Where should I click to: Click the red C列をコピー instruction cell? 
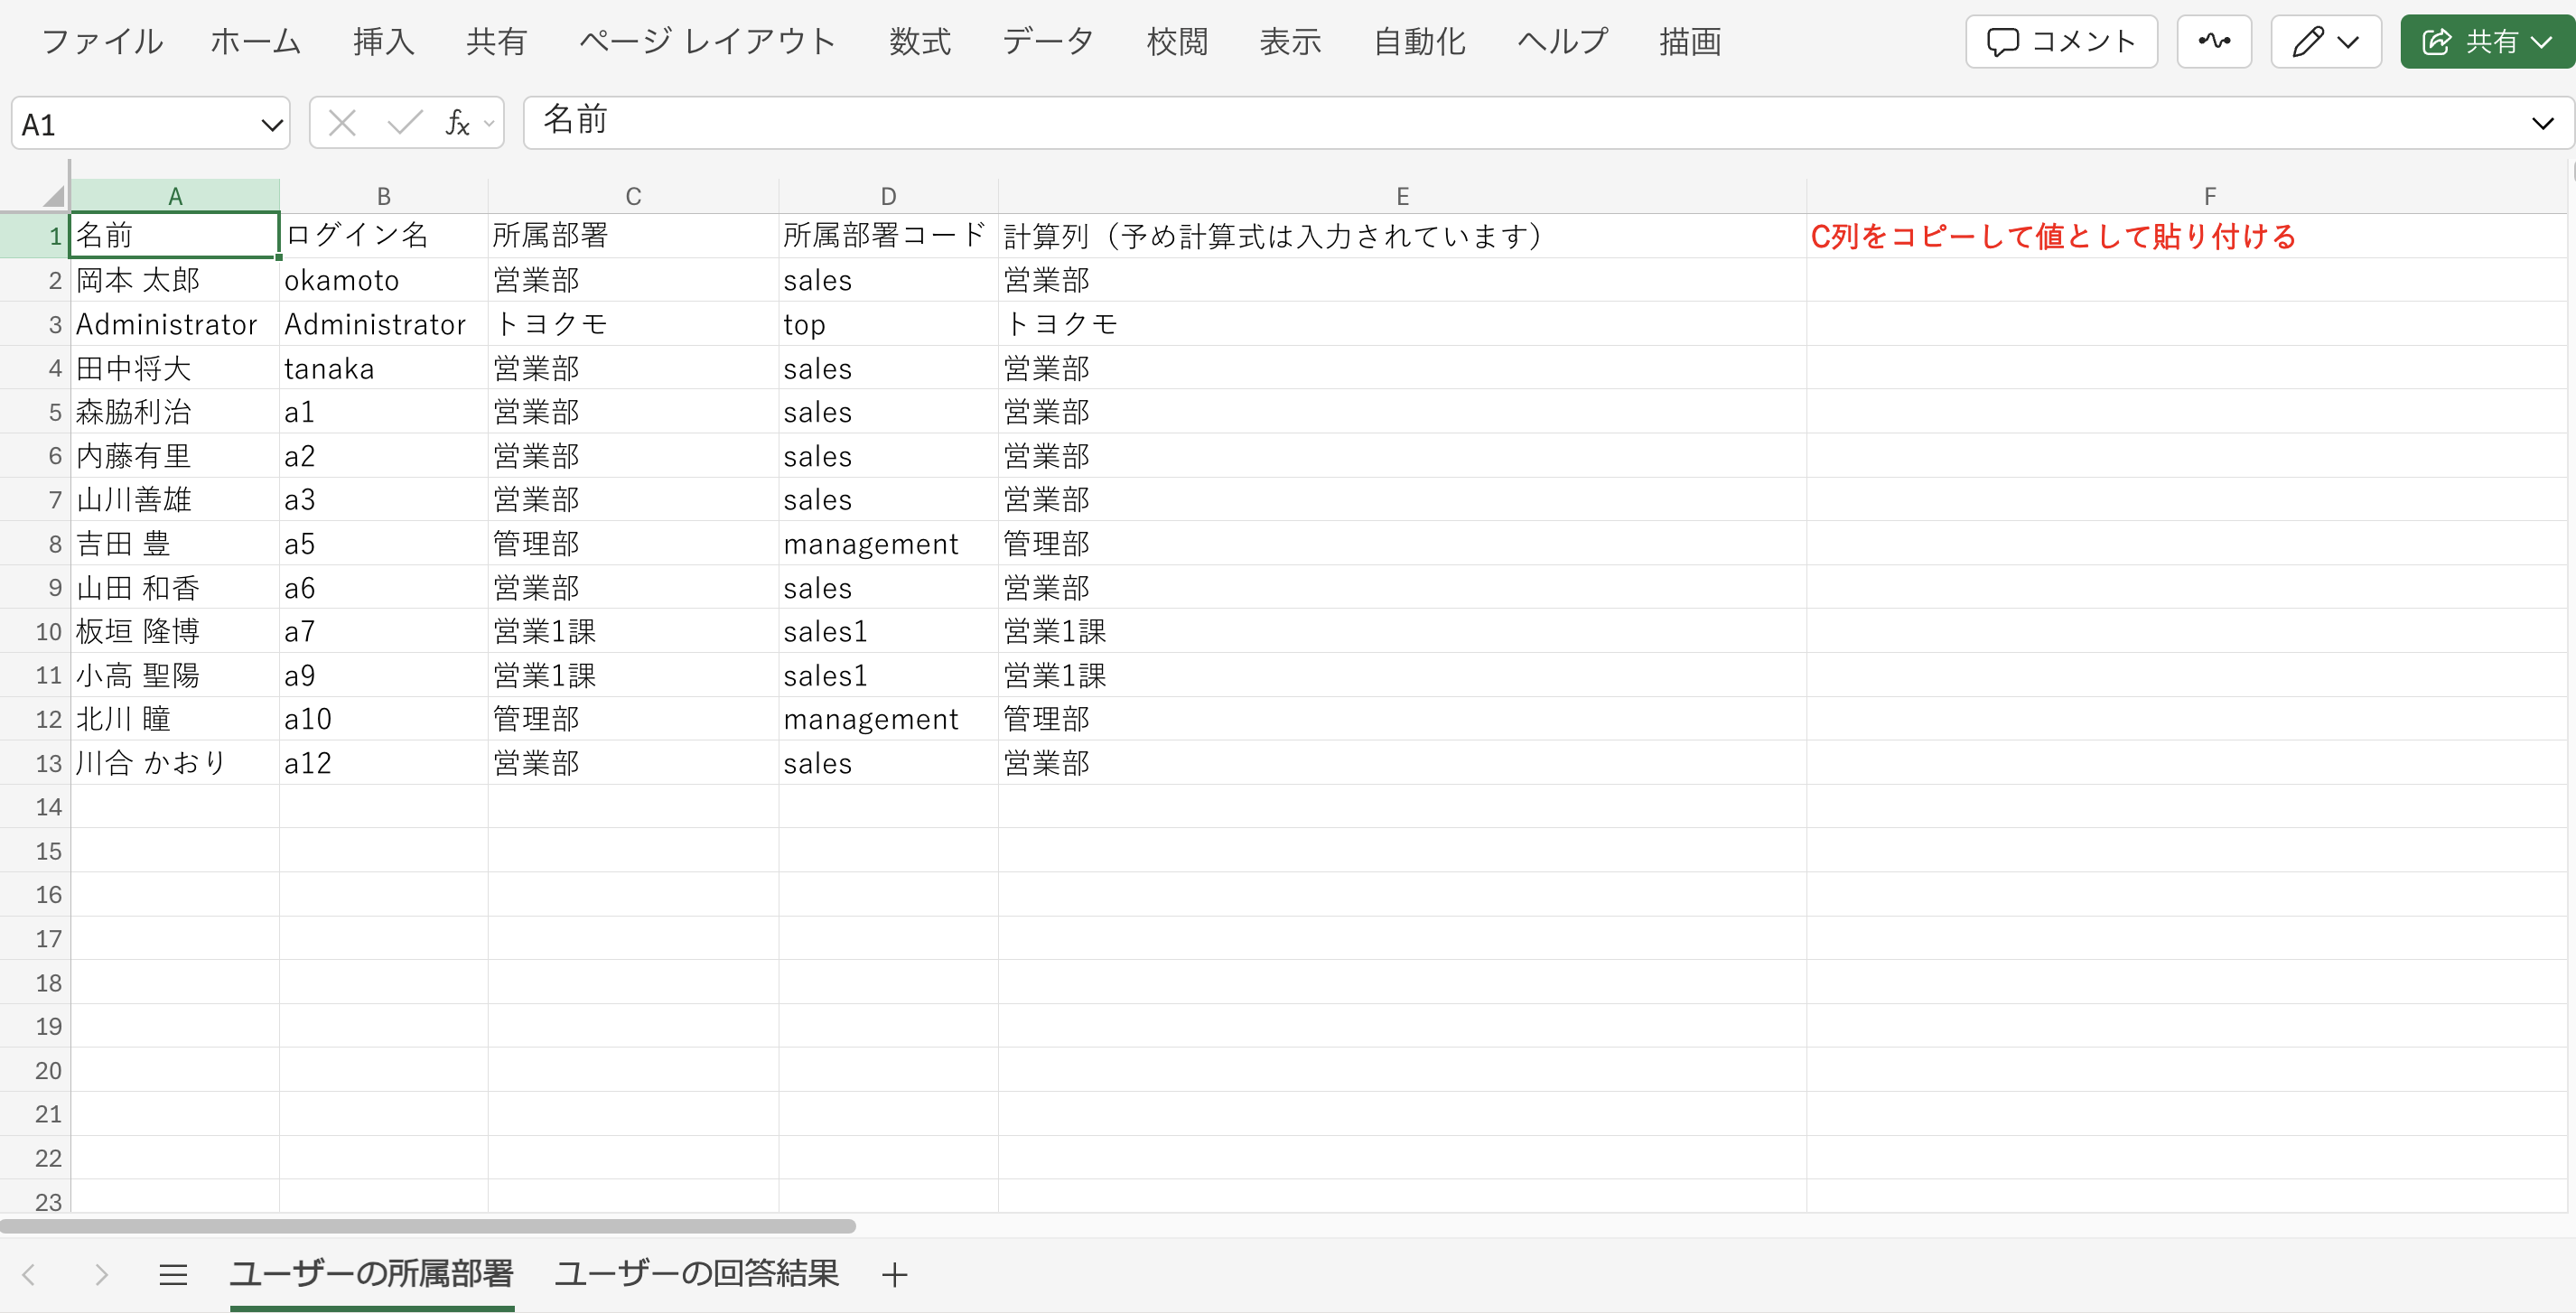(x=2187, y=236)
